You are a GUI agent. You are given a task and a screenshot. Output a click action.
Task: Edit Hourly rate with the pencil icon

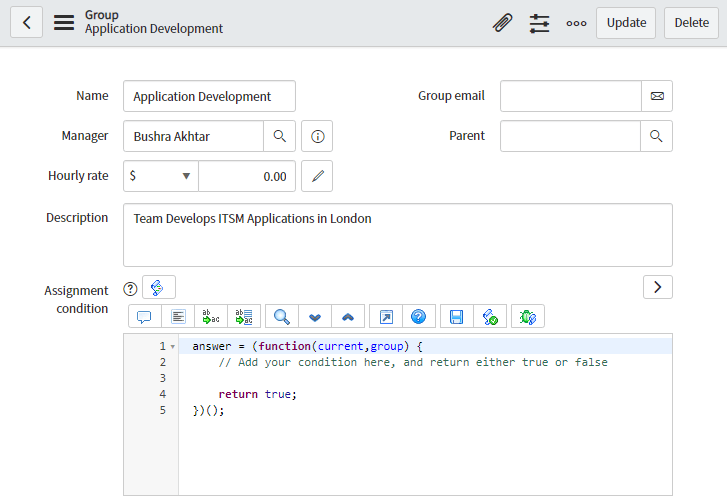coord(317,176)
